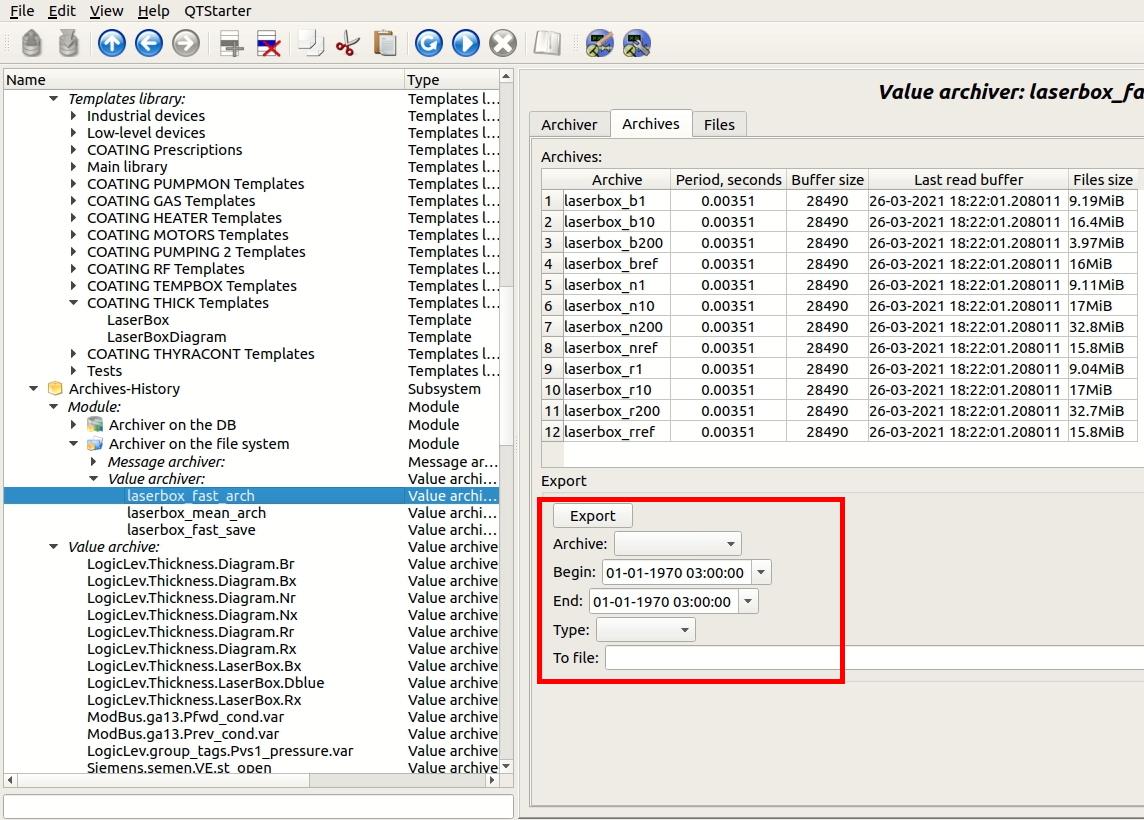This screenshot has height=820, width=1144.
Task: Click the To file input field
Action: 870,658
